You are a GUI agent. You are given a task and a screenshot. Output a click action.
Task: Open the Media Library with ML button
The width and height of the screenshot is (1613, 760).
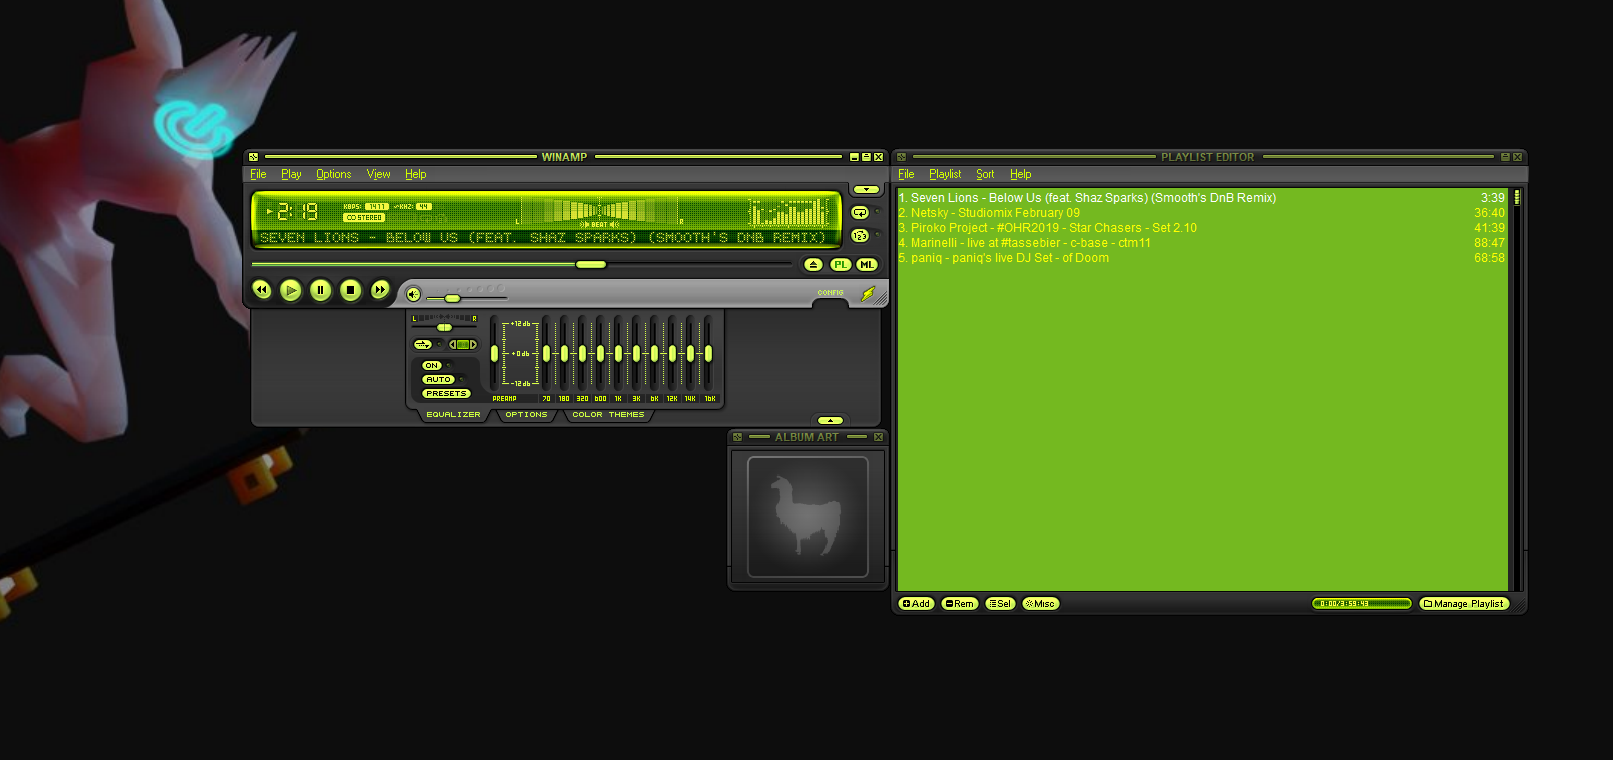coord(866,265)
